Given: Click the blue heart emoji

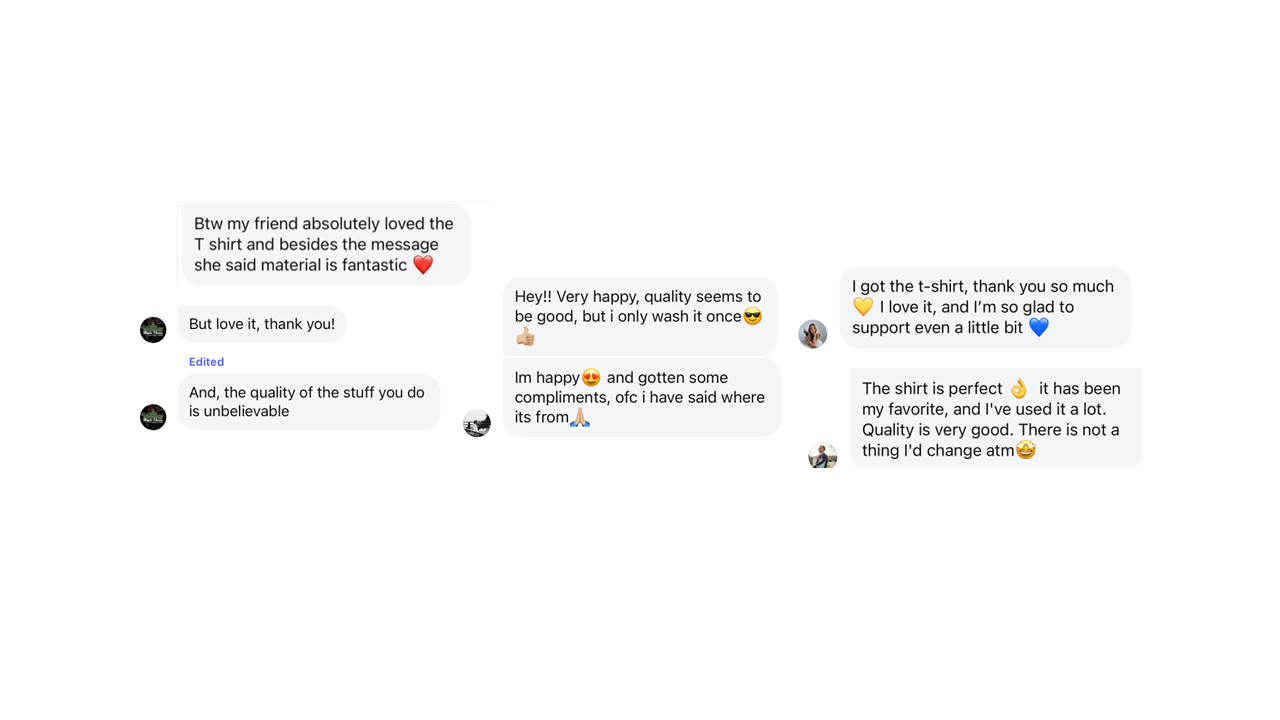Looking at the screenshot, I should pos(1039,327).
